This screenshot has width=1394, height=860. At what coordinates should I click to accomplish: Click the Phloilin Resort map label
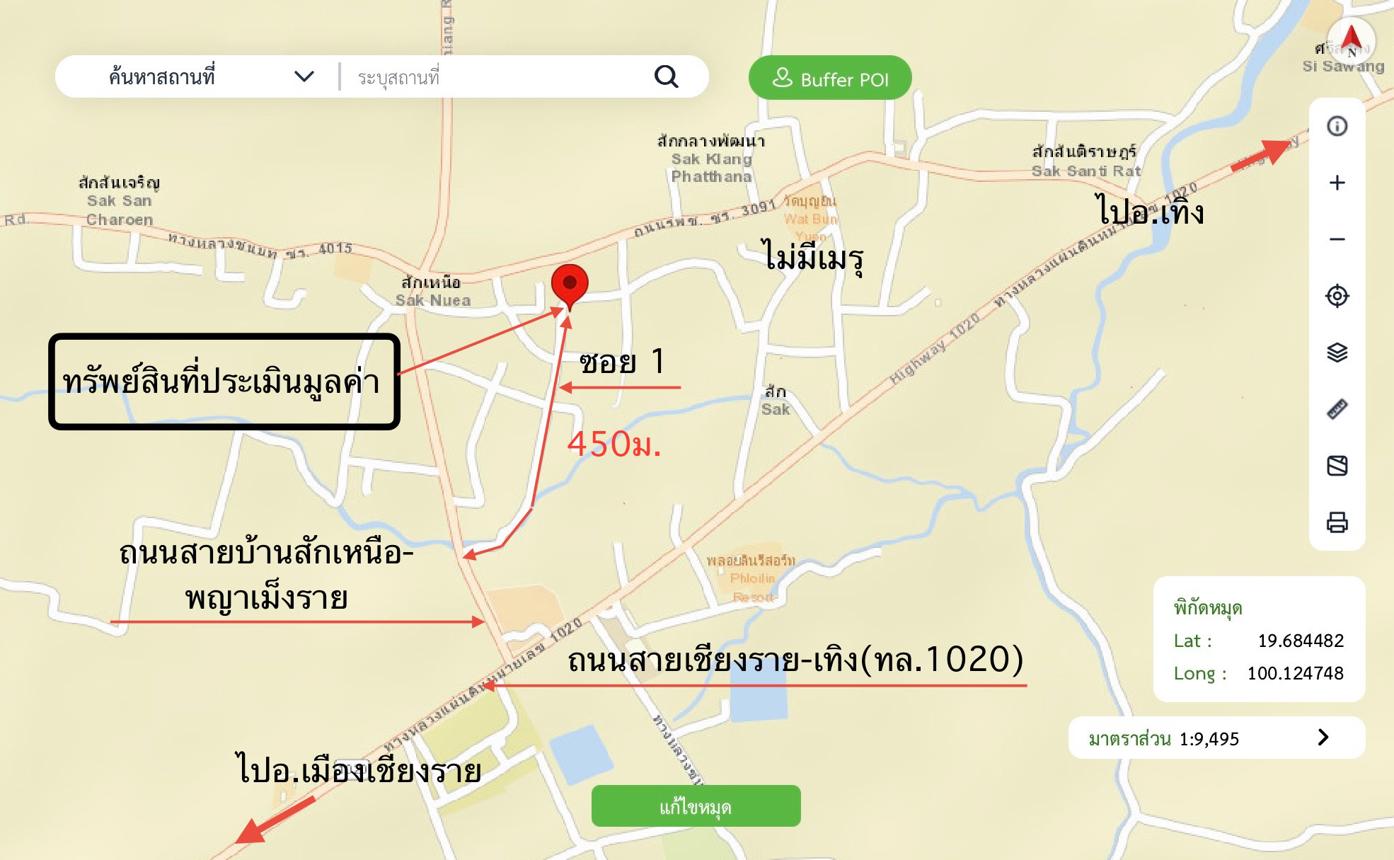[752, 578]
